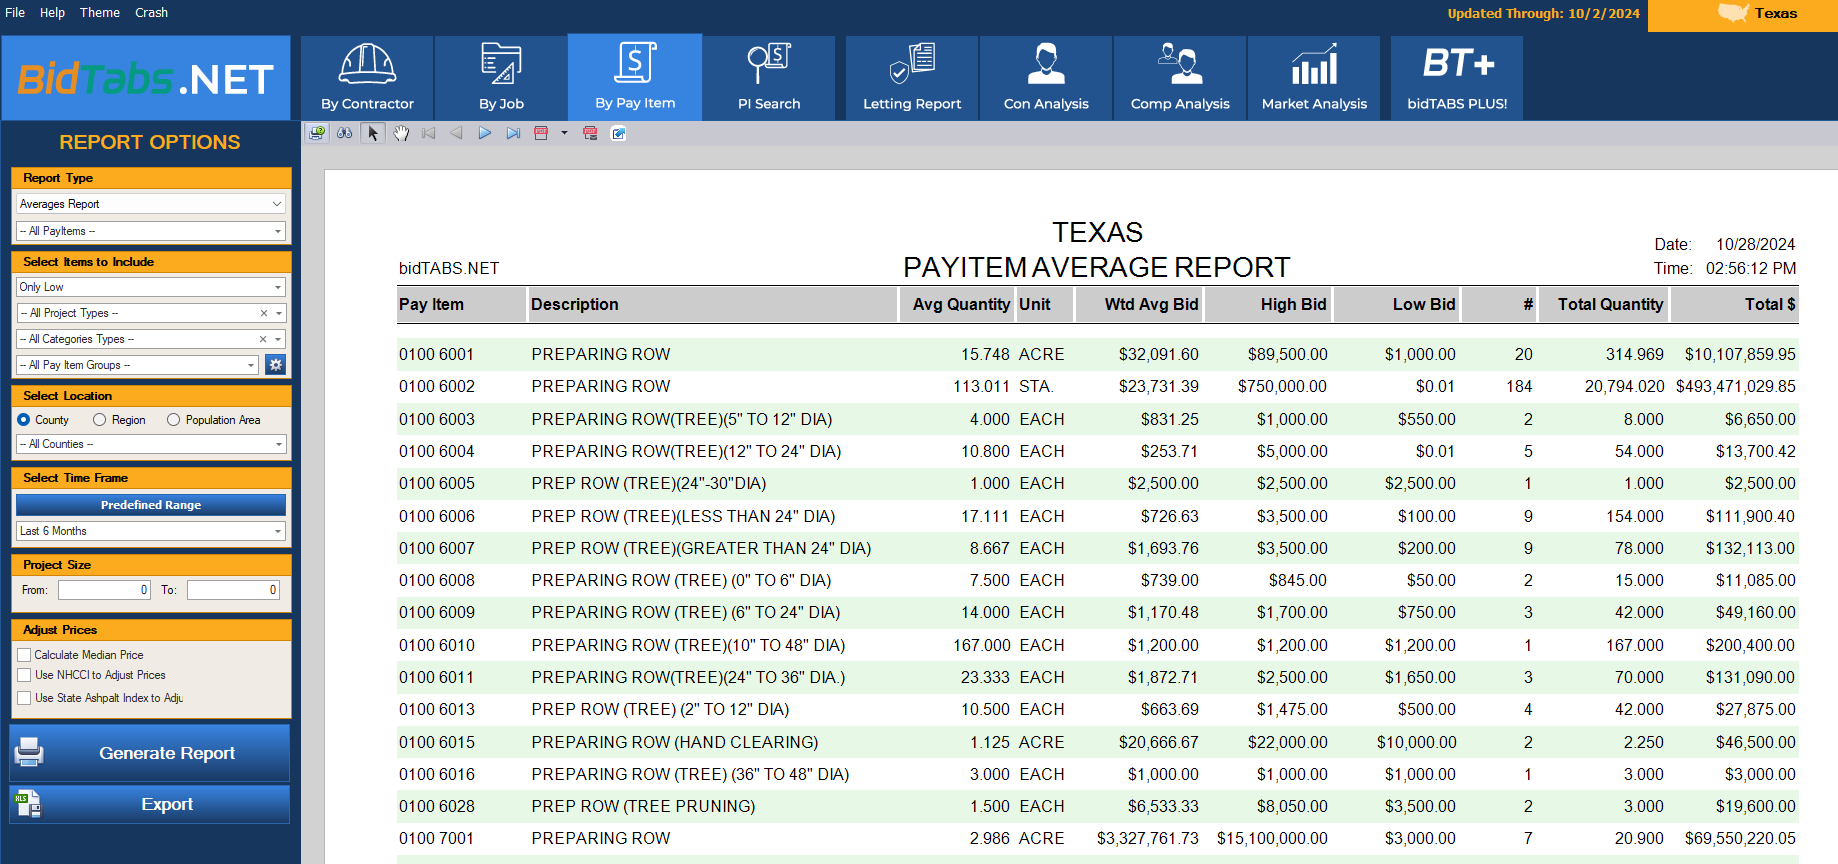The width and height of the screenshot is (1838, 864).
Task: Enable Use State Asphalt Index checkbox
Action: click(x=24, y=698)
